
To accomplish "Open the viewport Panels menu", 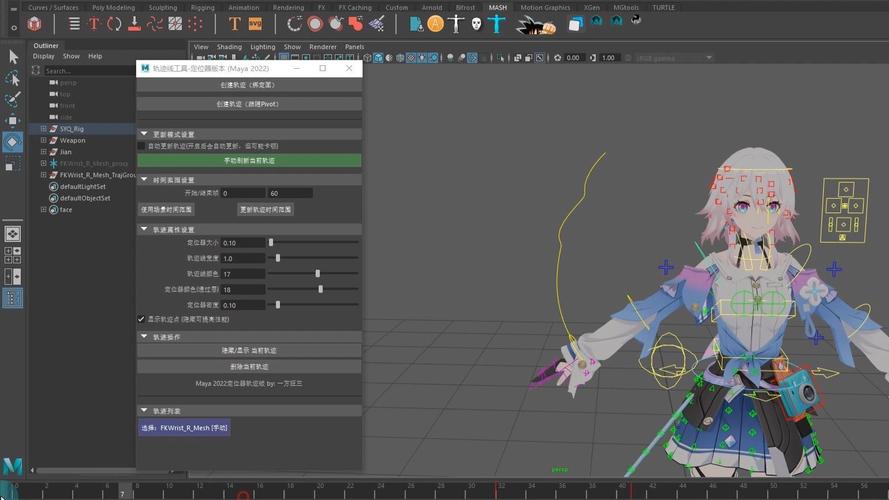I will click(x=354, y=47).
